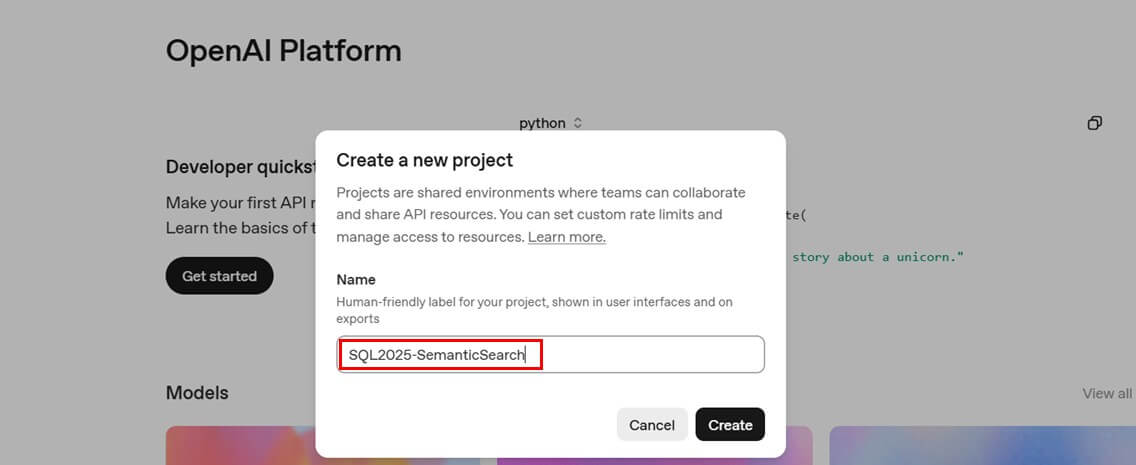The image size is (1136, 465).
Task: Focus the project Name input field
Action: click(x=640, y=354)
